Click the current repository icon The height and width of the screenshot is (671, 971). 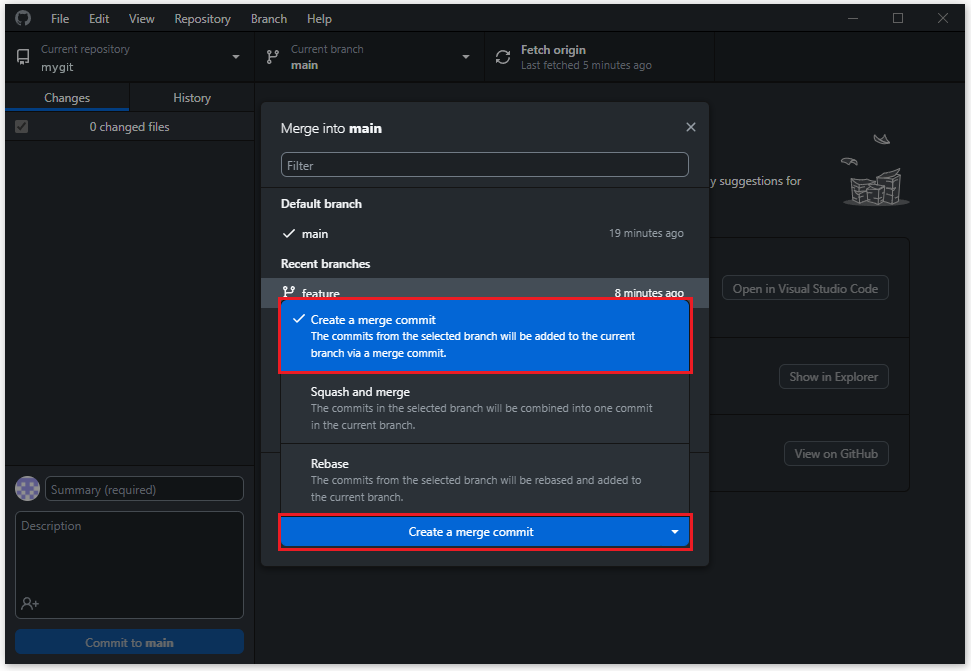pos(23,57)
